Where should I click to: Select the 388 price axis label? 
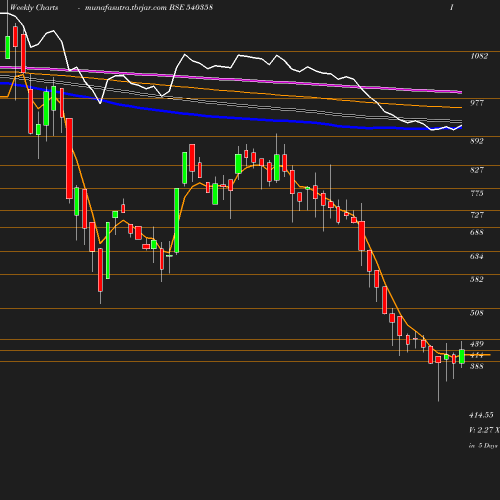pyautogui.click(x=477, y=366)
